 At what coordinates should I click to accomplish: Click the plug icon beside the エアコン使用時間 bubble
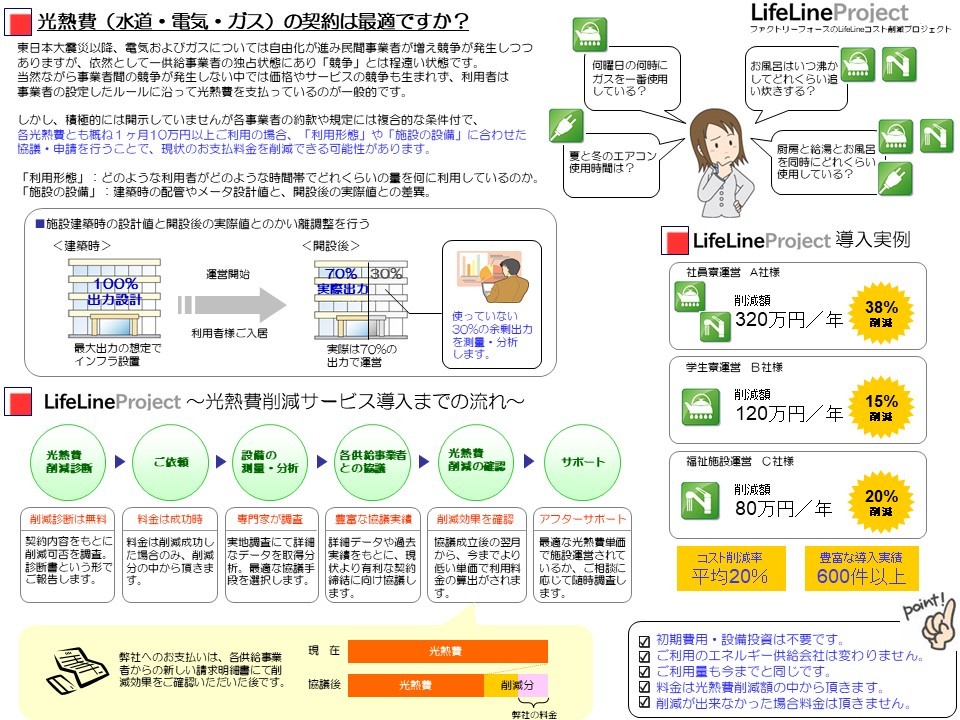pyautogui.click(x=566, y=126)
